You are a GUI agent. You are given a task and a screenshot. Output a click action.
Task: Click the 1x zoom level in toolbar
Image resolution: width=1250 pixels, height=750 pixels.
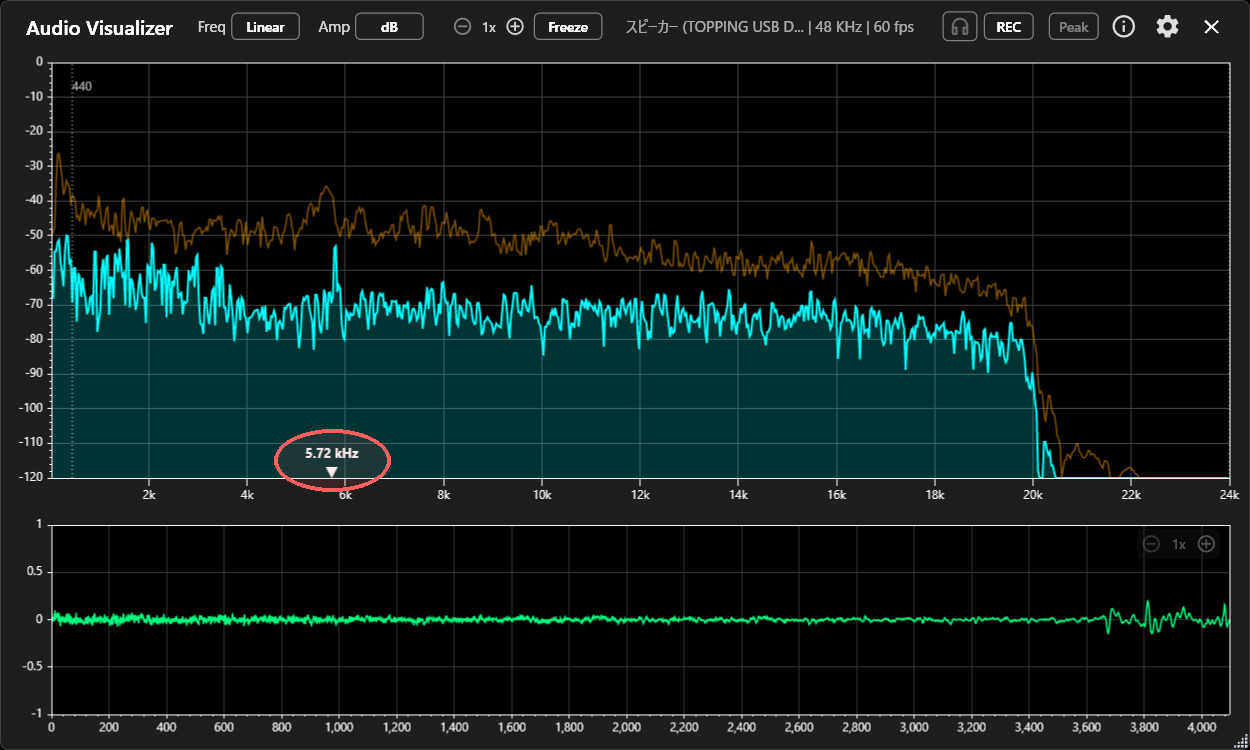(489, 27)
